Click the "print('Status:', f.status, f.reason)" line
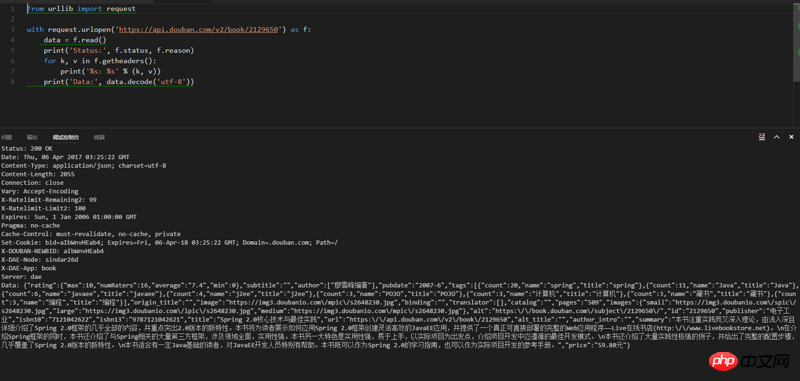 click(119, 50)
